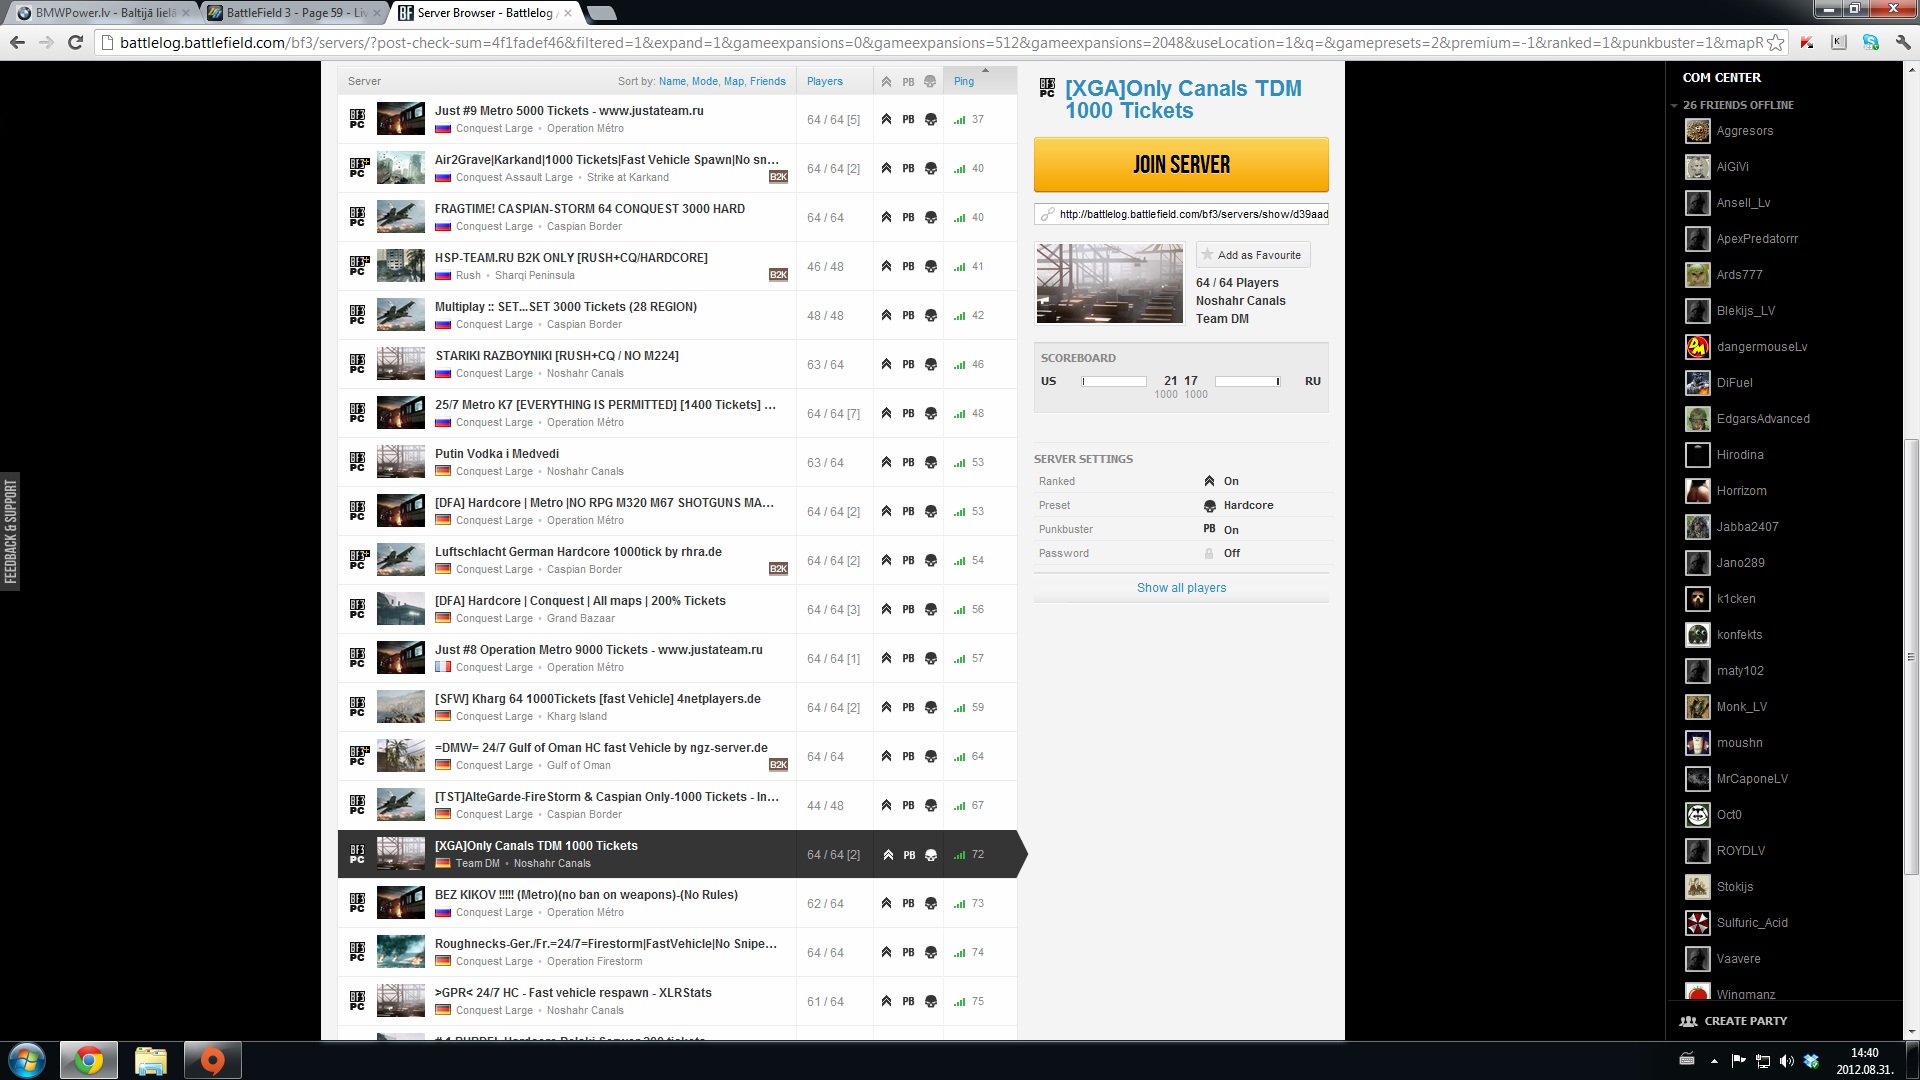Sort servers by Map link

[733, 82]
